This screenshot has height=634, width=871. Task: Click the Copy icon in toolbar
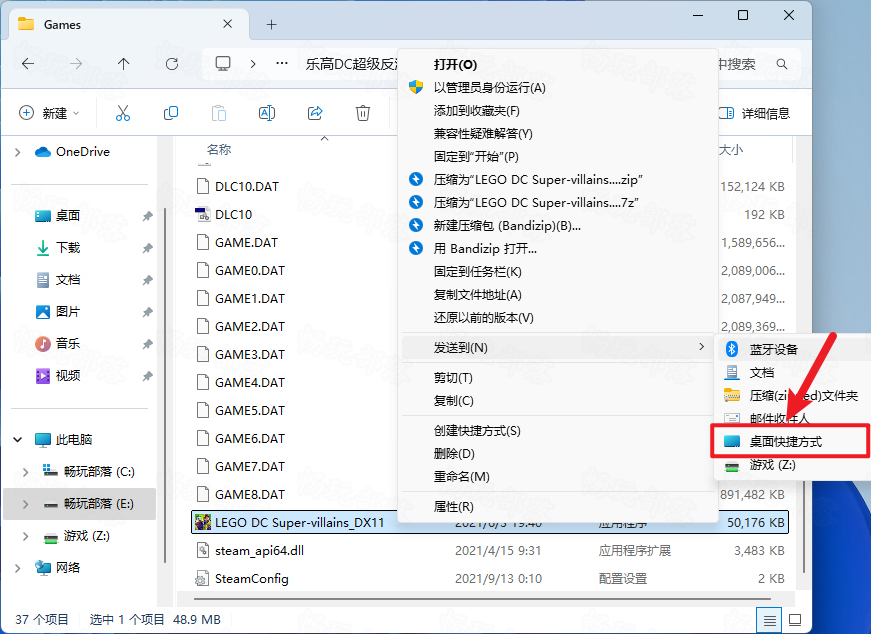[x=171, y=113]
